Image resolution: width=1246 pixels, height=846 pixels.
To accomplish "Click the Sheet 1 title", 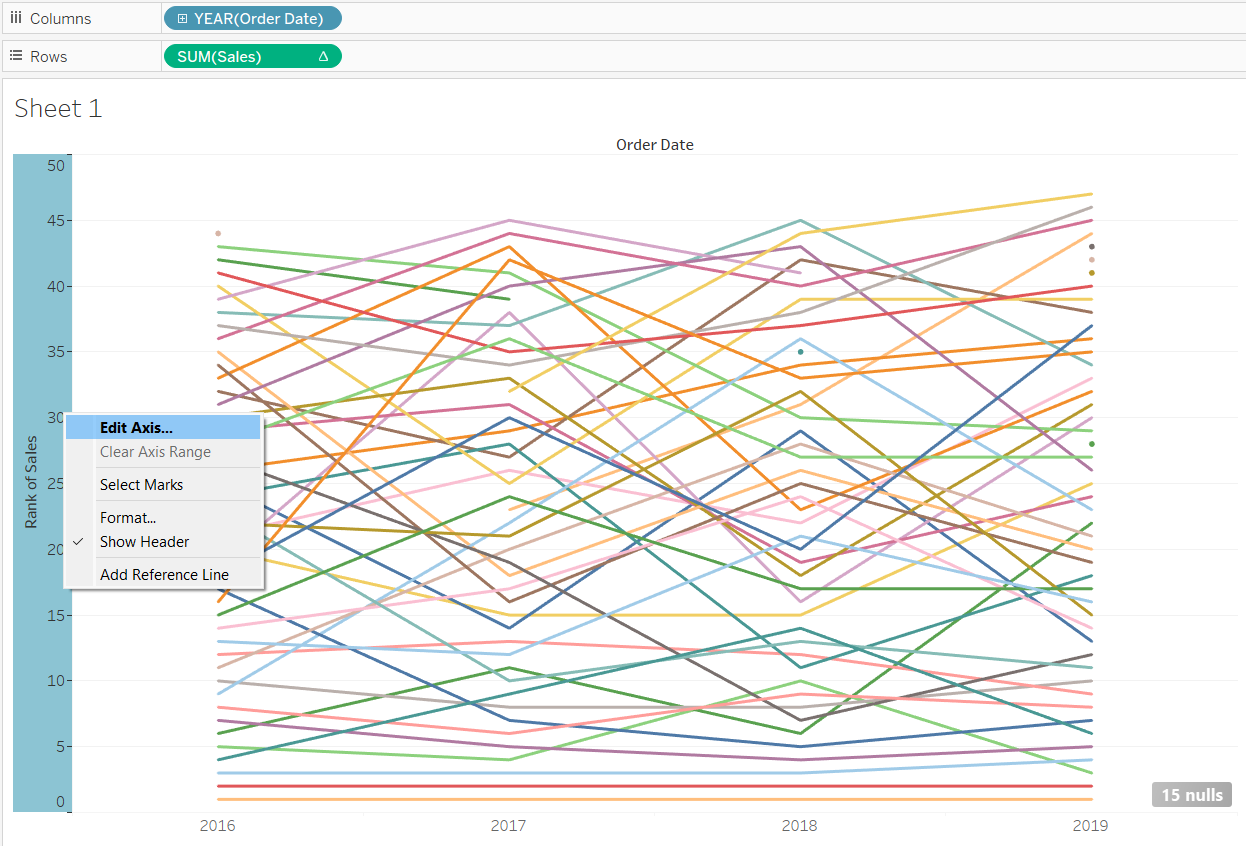I will pos(59,109).
